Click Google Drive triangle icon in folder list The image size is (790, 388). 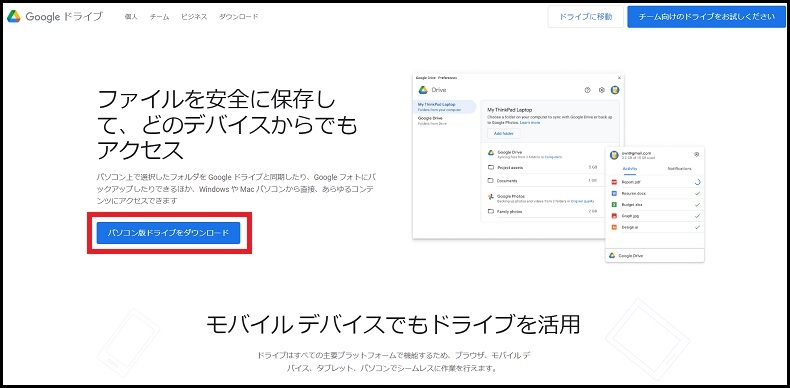[491, 152]
